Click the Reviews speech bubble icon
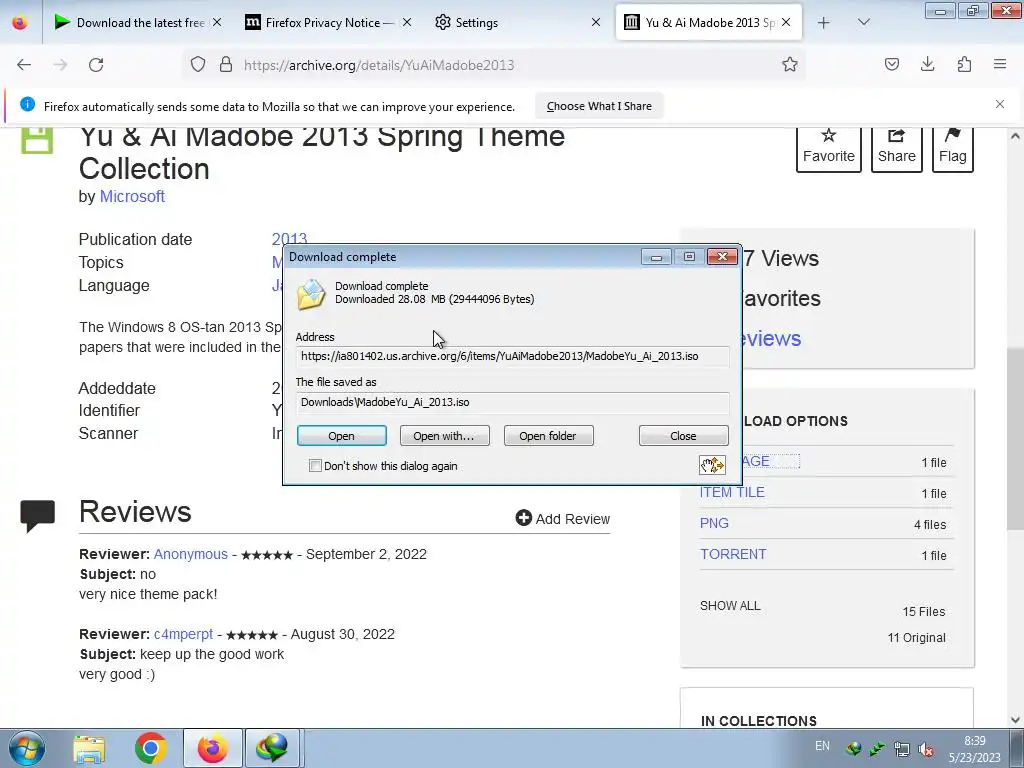This screenshot has width=1024, height=768. pos(37,516)
